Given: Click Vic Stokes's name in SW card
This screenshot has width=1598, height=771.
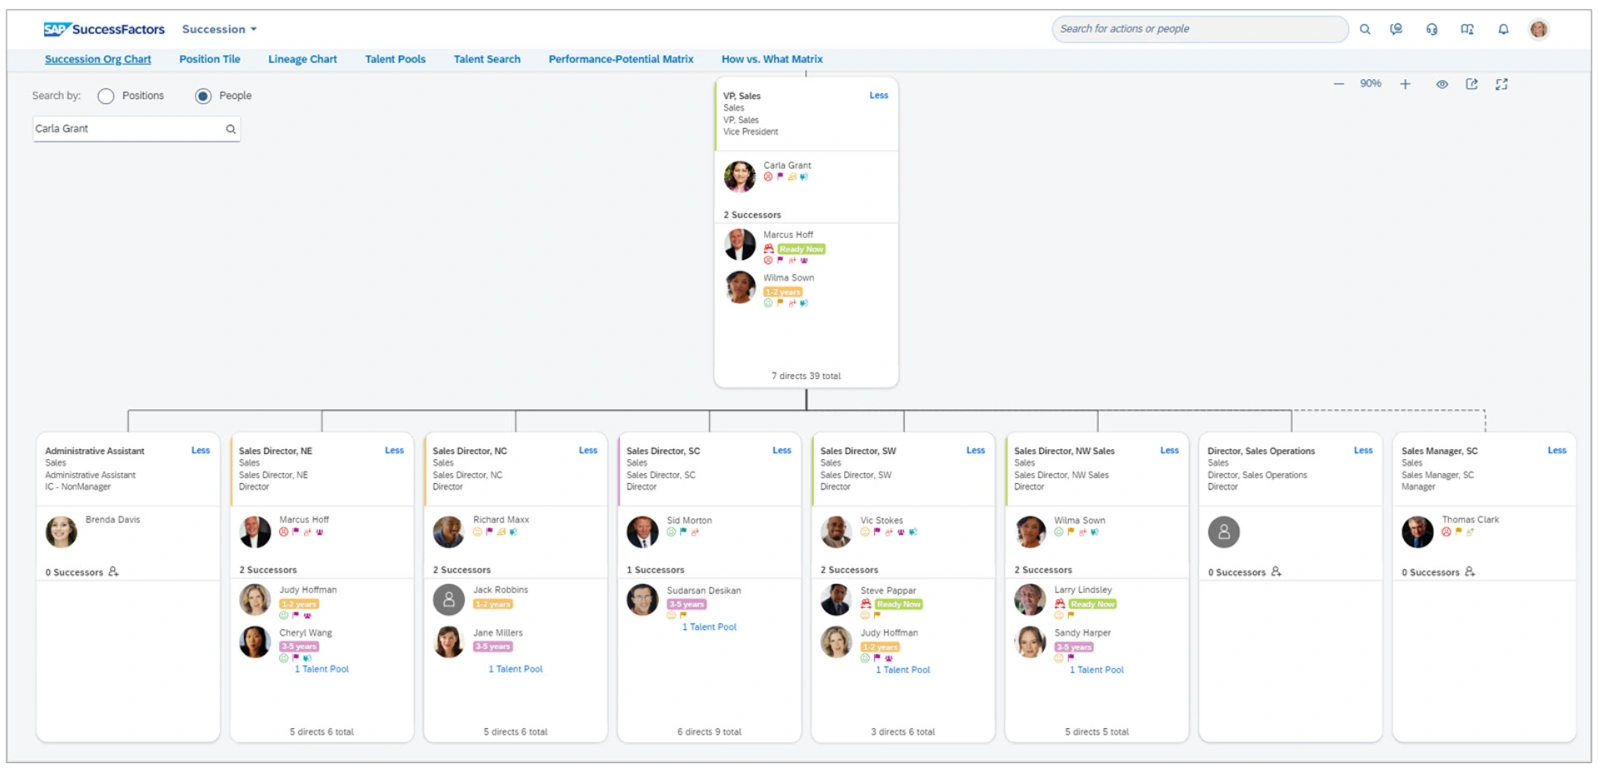Looking at the screenshot, I should click(x=882, y=520).
